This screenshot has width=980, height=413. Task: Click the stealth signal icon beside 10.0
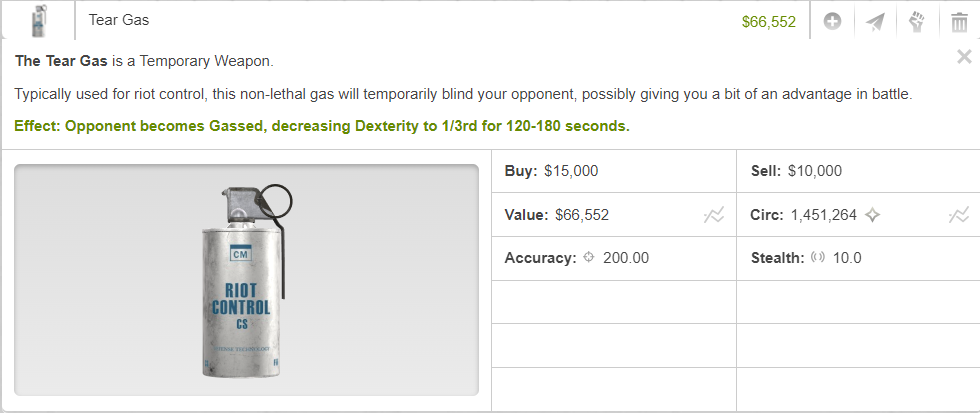point(818,257)
